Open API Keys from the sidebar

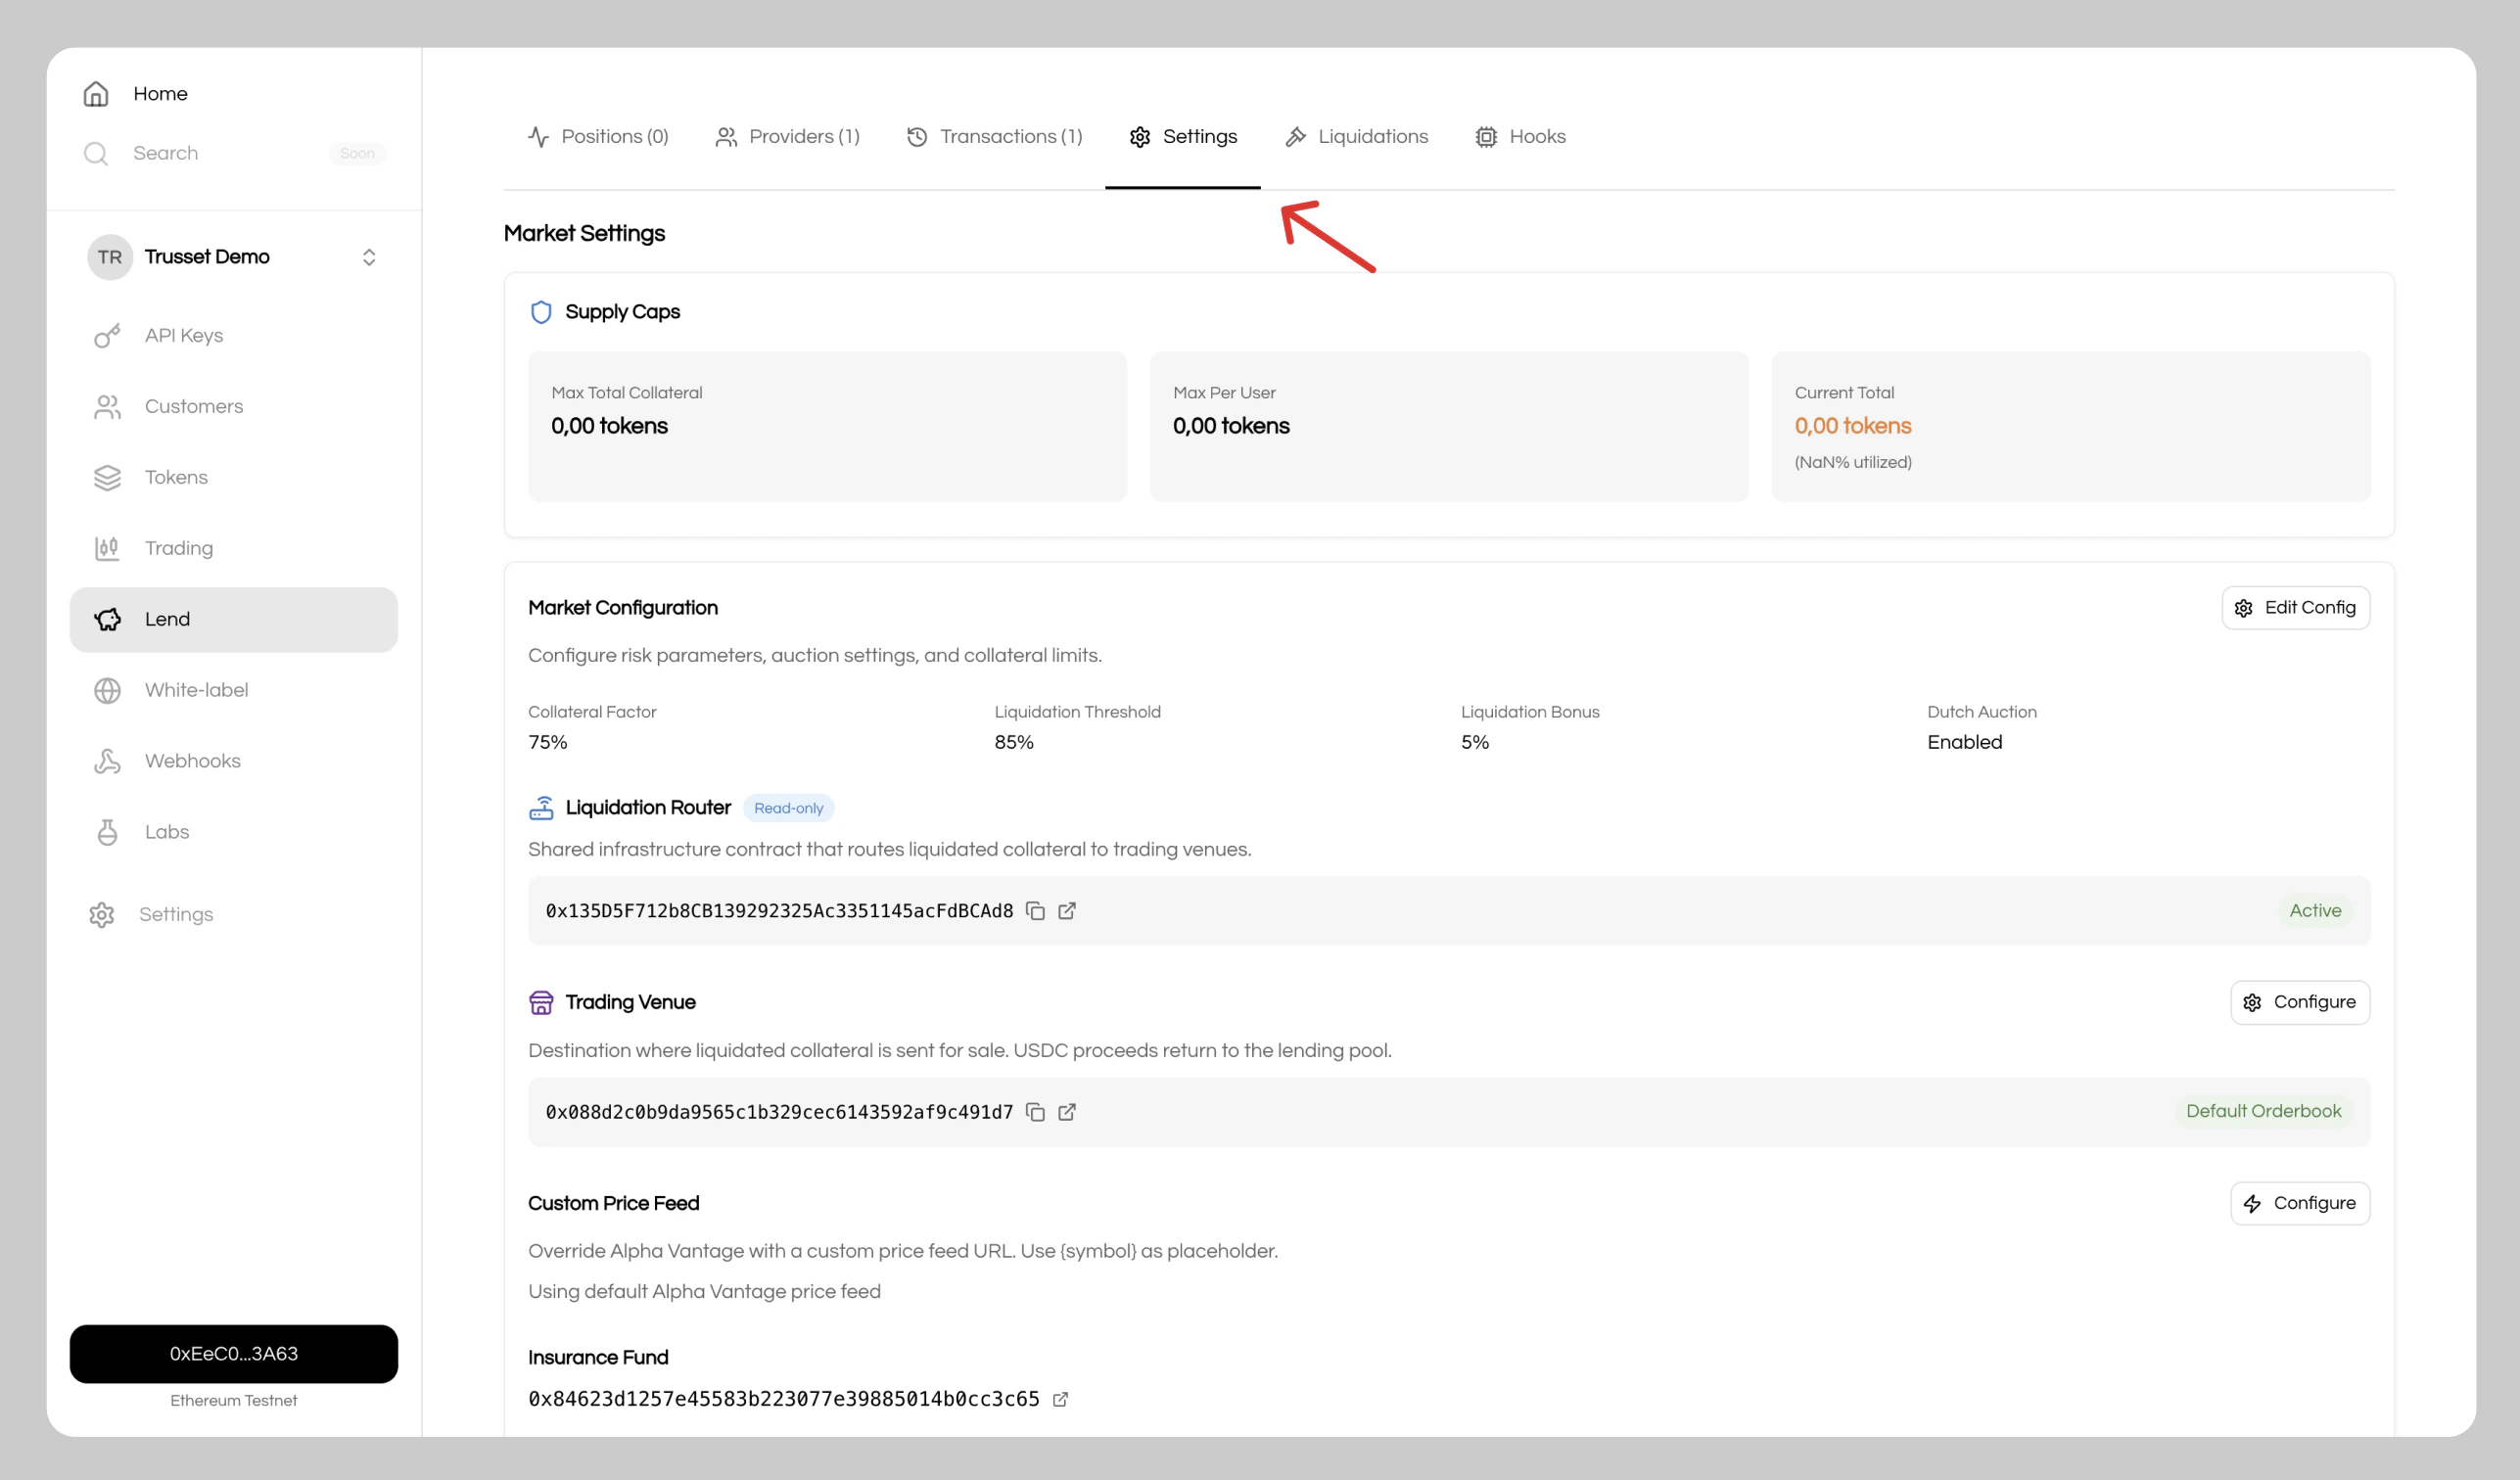click(x=184, y=336)
